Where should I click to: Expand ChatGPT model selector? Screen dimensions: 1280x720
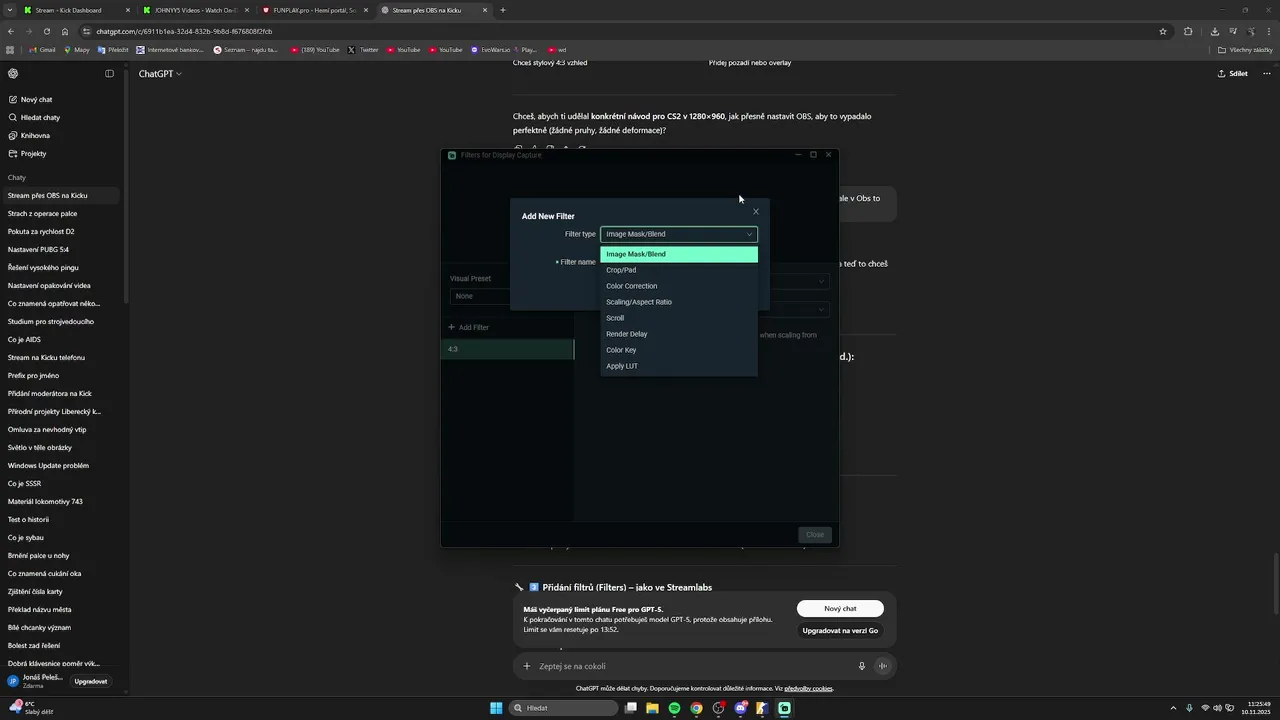(x=160, y=74)
